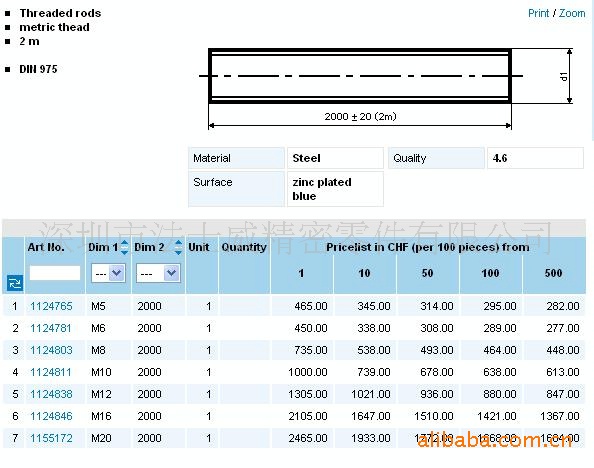Open the Dim 2 filter dropdown
The width and height of the screenshot is (594, 468).
coord(158,273)
